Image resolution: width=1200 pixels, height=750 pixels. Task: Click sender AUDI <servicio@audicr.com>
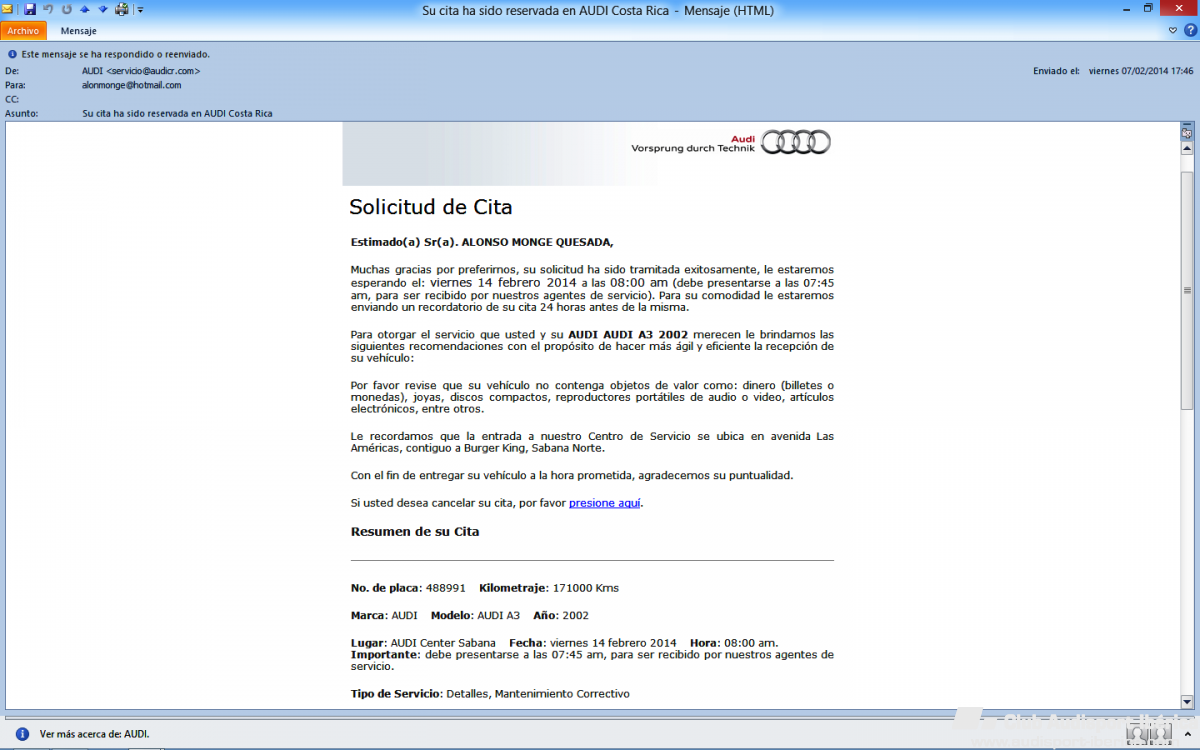(x=141, y=71)
